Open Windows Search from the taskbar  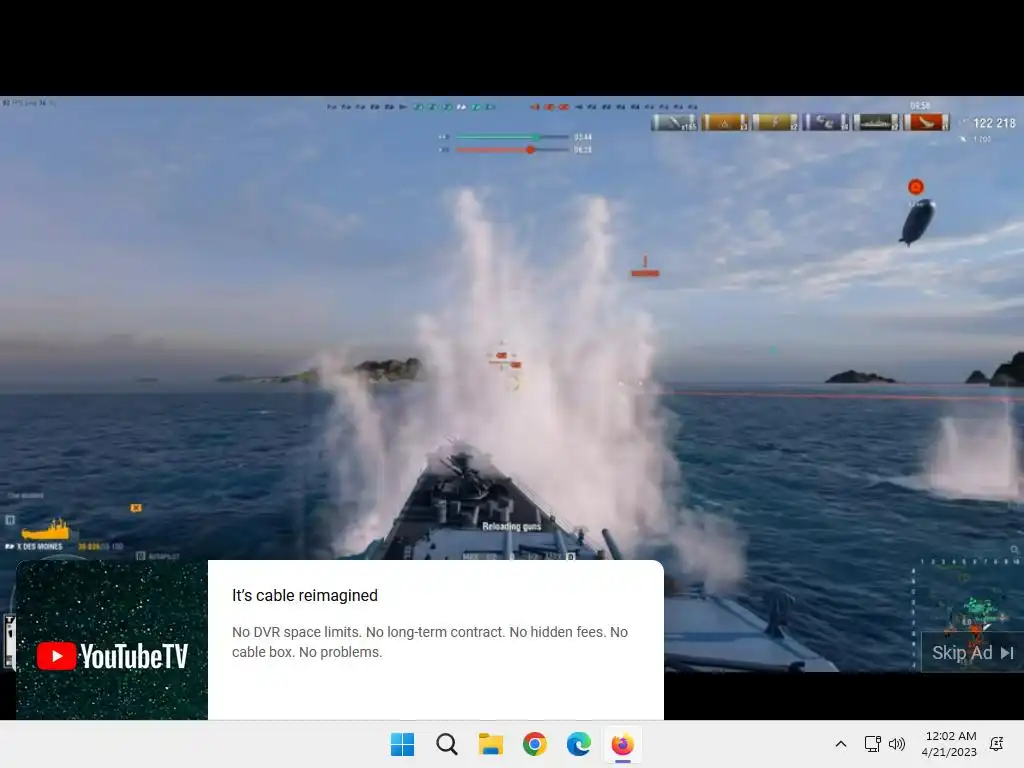tap(447, 744)
